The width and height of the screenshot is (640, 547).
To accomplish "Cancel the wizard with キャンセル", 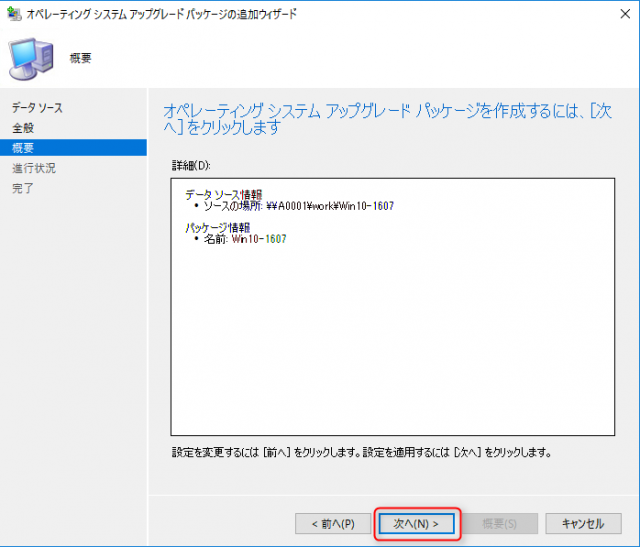I will point(583,523).
